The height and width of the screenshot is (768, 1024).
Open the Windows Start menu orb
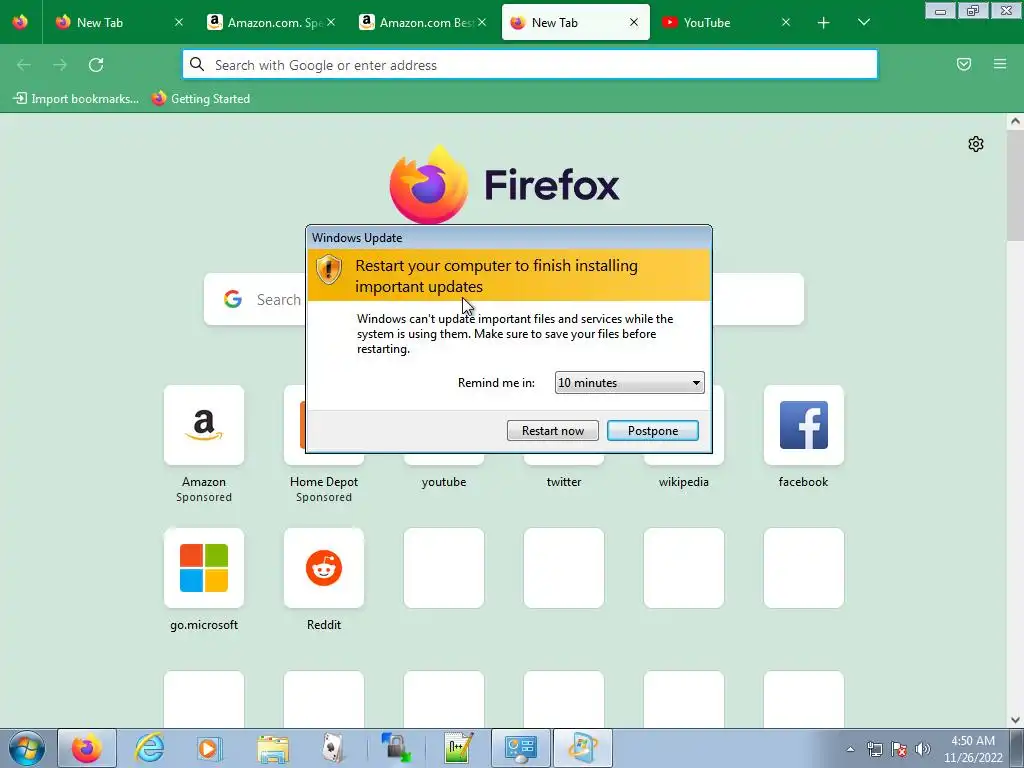coord(27,748)
